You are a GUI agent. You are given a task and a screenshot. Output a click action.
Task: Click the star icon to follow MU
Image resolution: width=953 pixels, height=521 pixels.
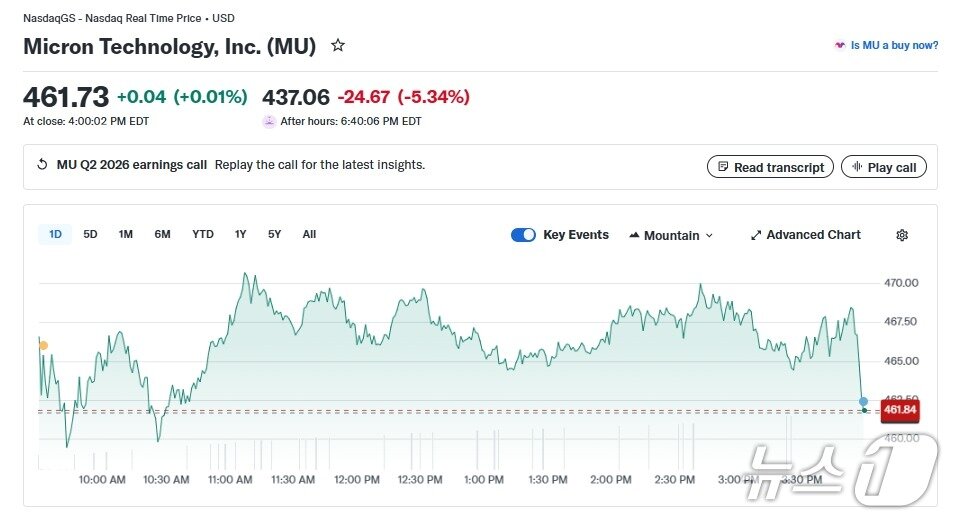(338, 46)
